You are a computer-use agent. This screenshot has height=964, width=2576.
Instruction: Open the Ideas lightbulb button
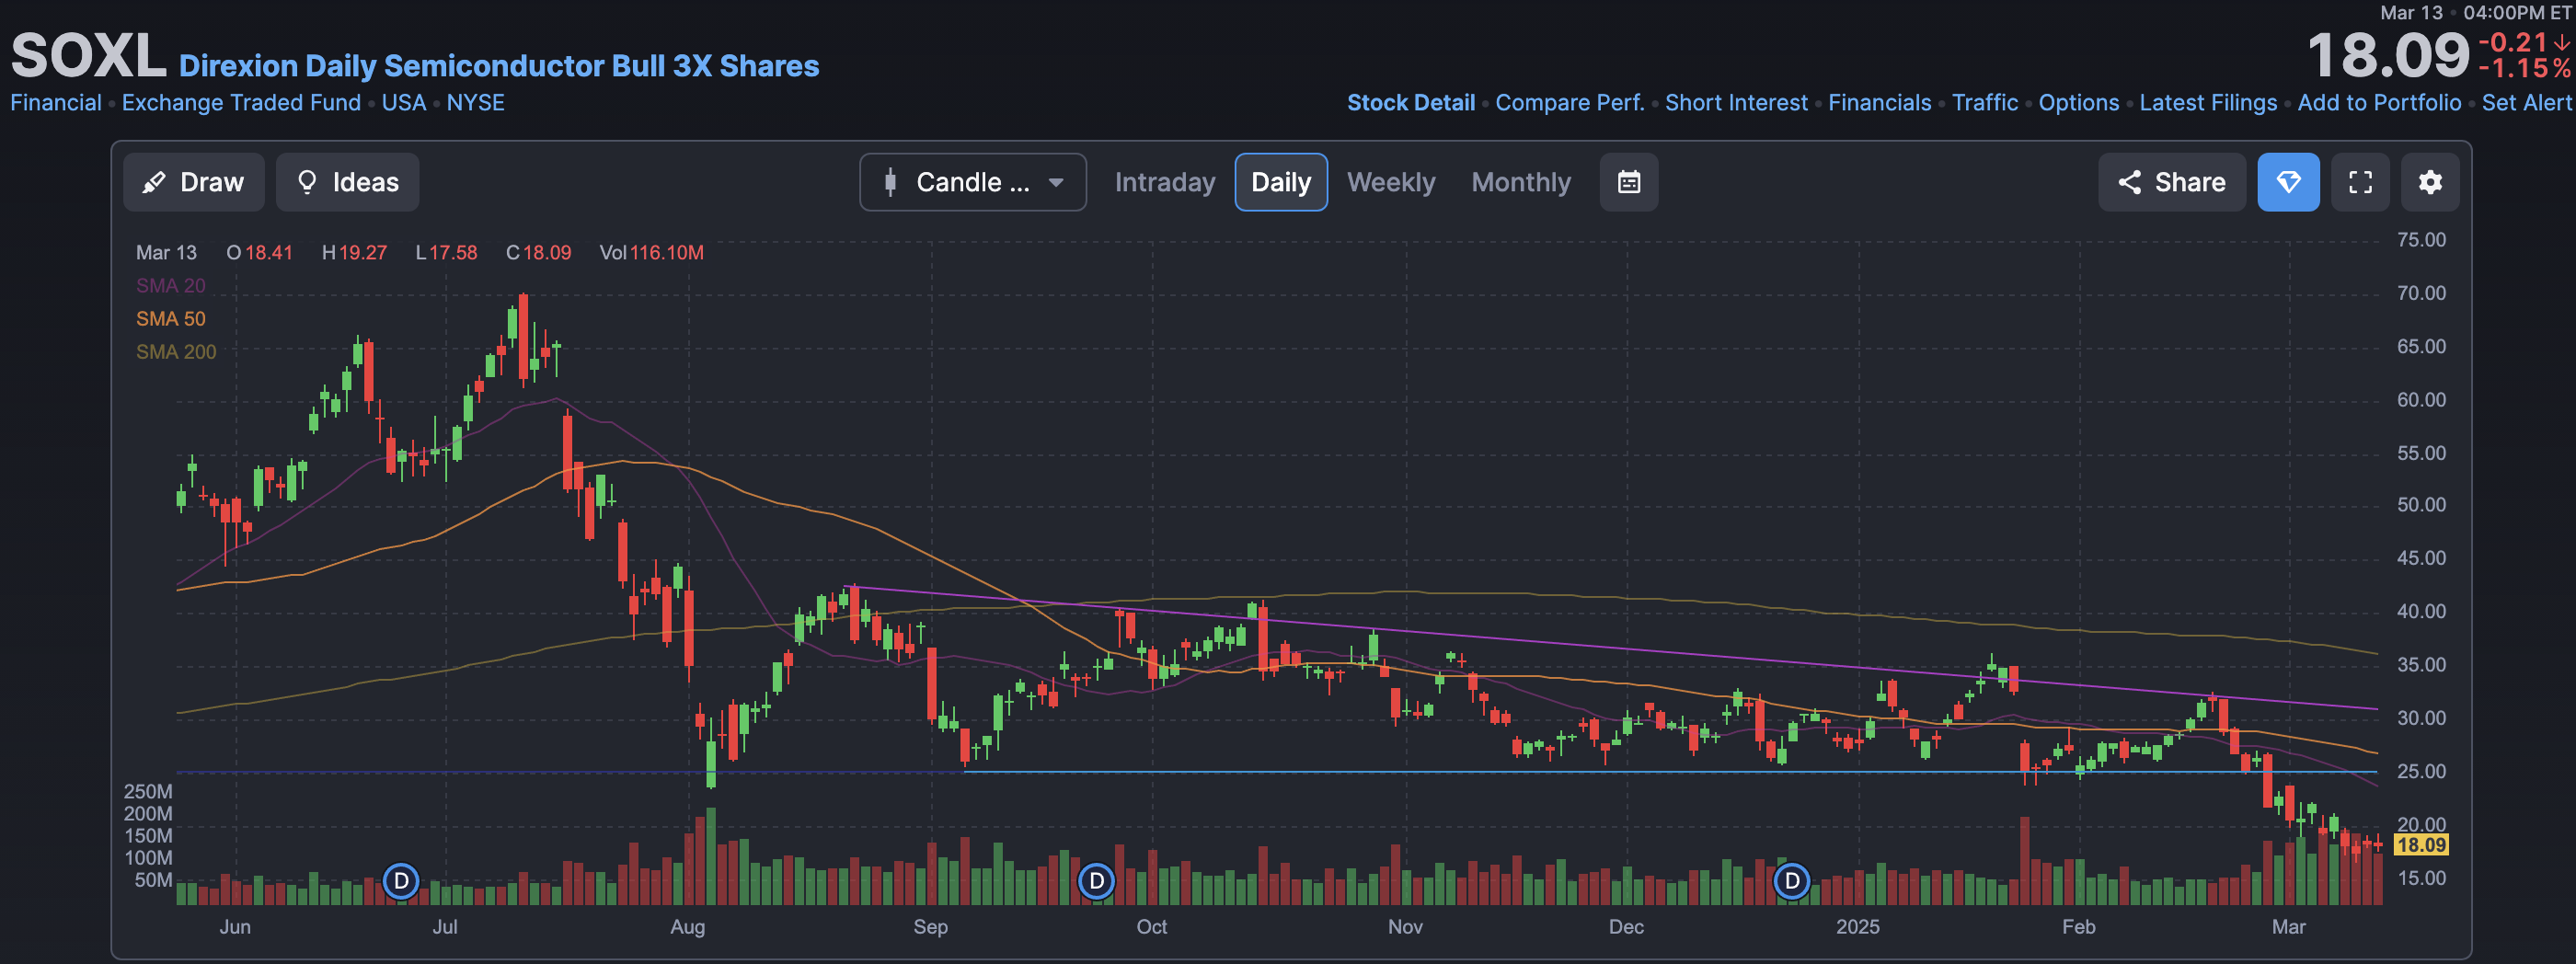tap(347, 182)
